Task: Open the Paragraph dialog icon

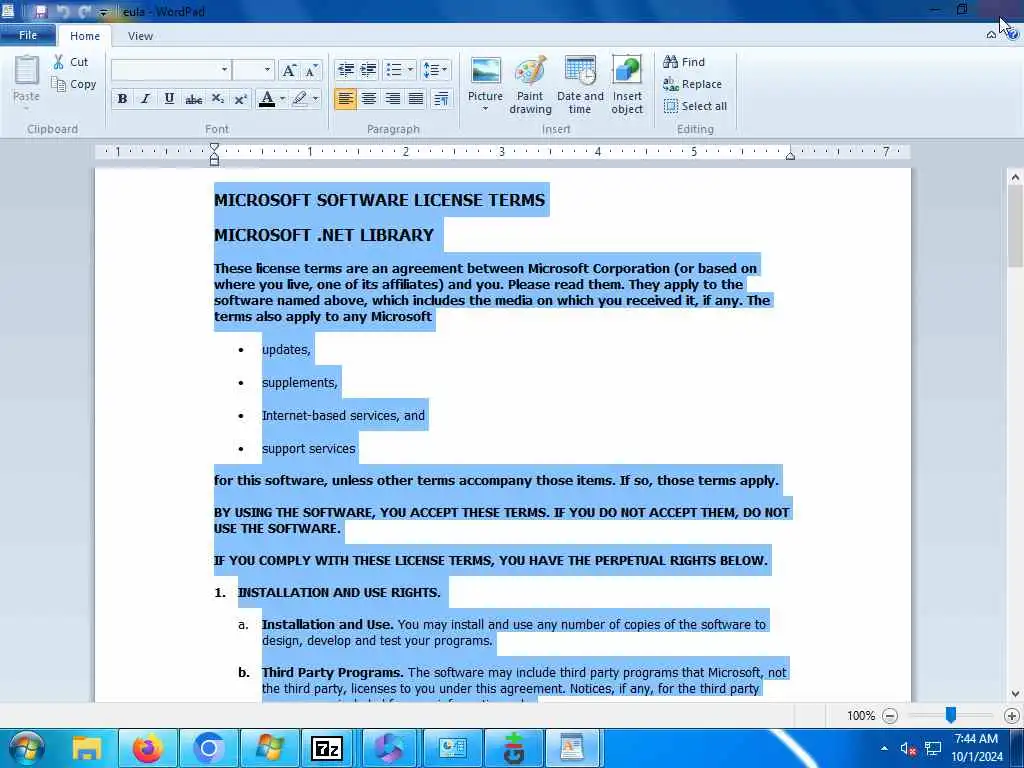Action: tap(441, 99)
